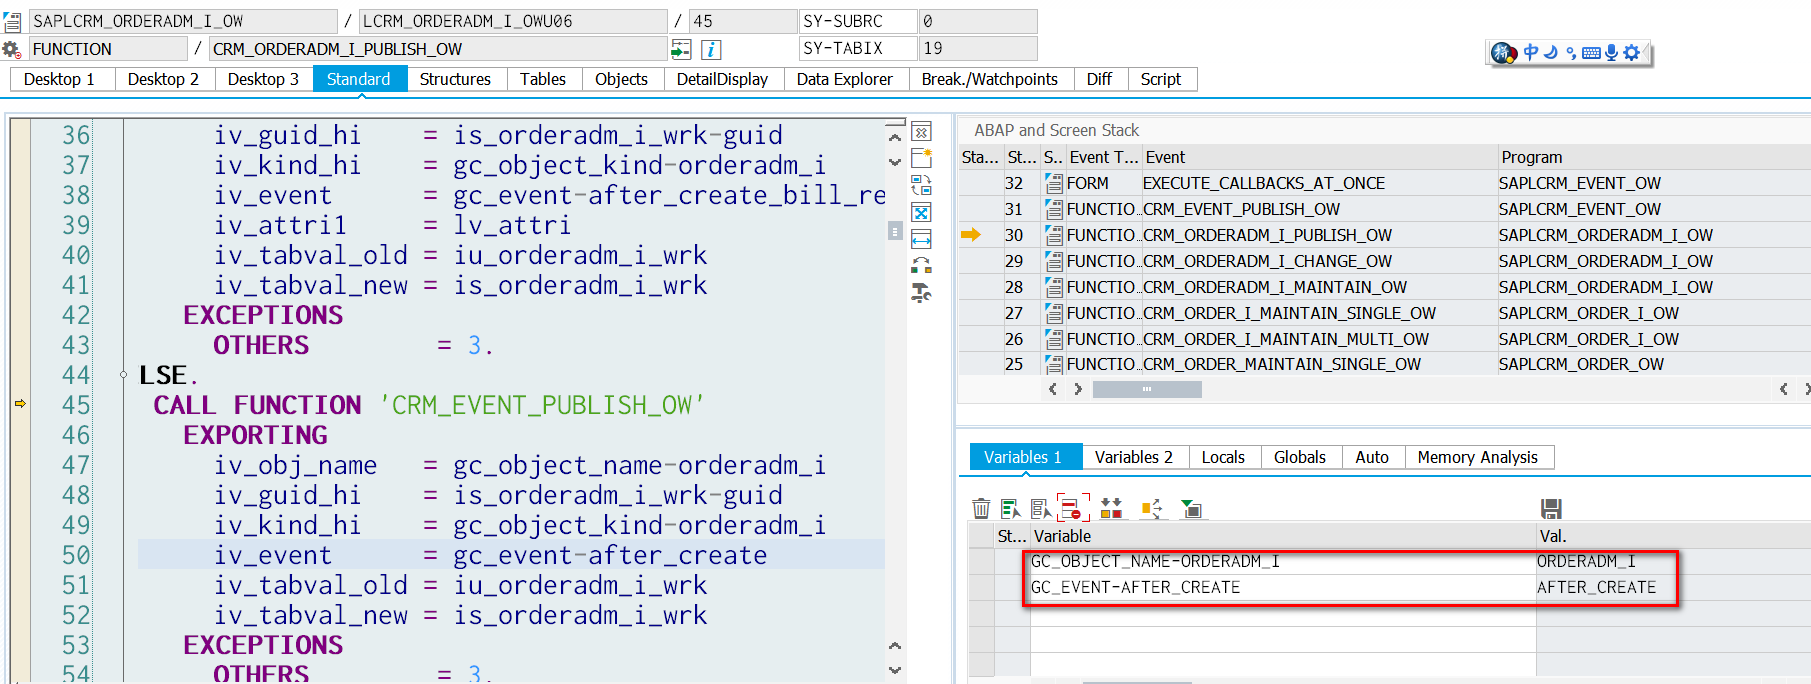Click the gear event-type icon beside FUNCTION
This screenshot has height=684, width=1811.
12,49
